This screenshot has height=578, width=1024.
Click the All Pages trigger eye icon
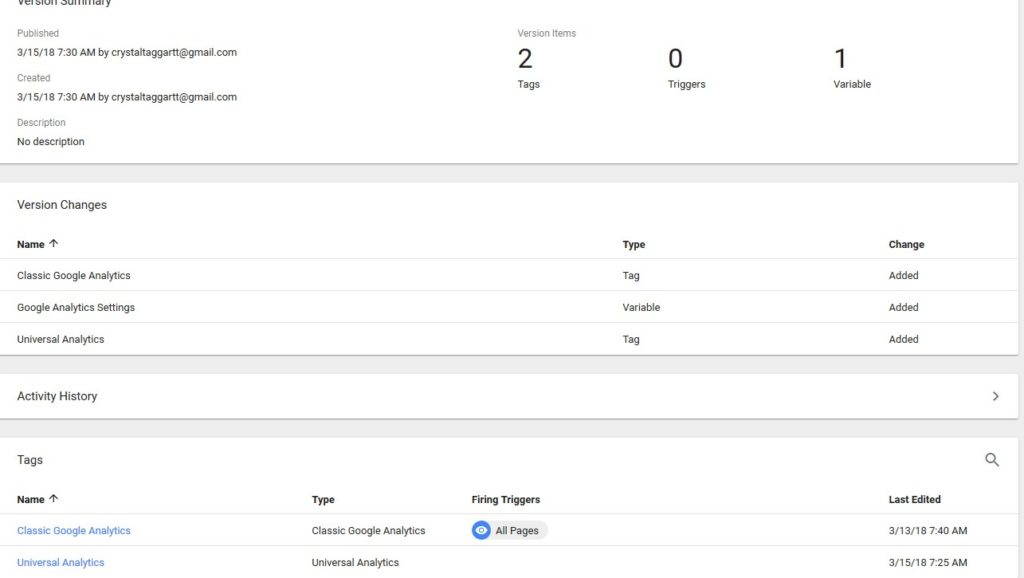(x=481, y=530)
